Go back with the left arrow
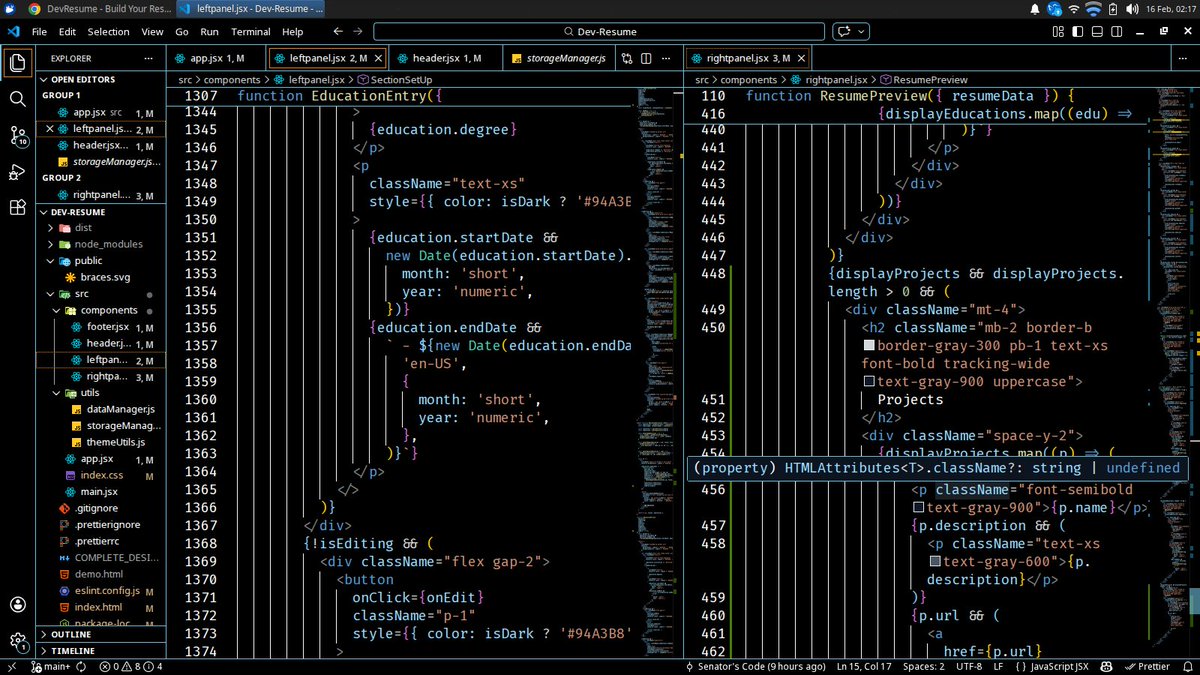The width and height of the screenshot is (1200, 675). coord(338,31)
